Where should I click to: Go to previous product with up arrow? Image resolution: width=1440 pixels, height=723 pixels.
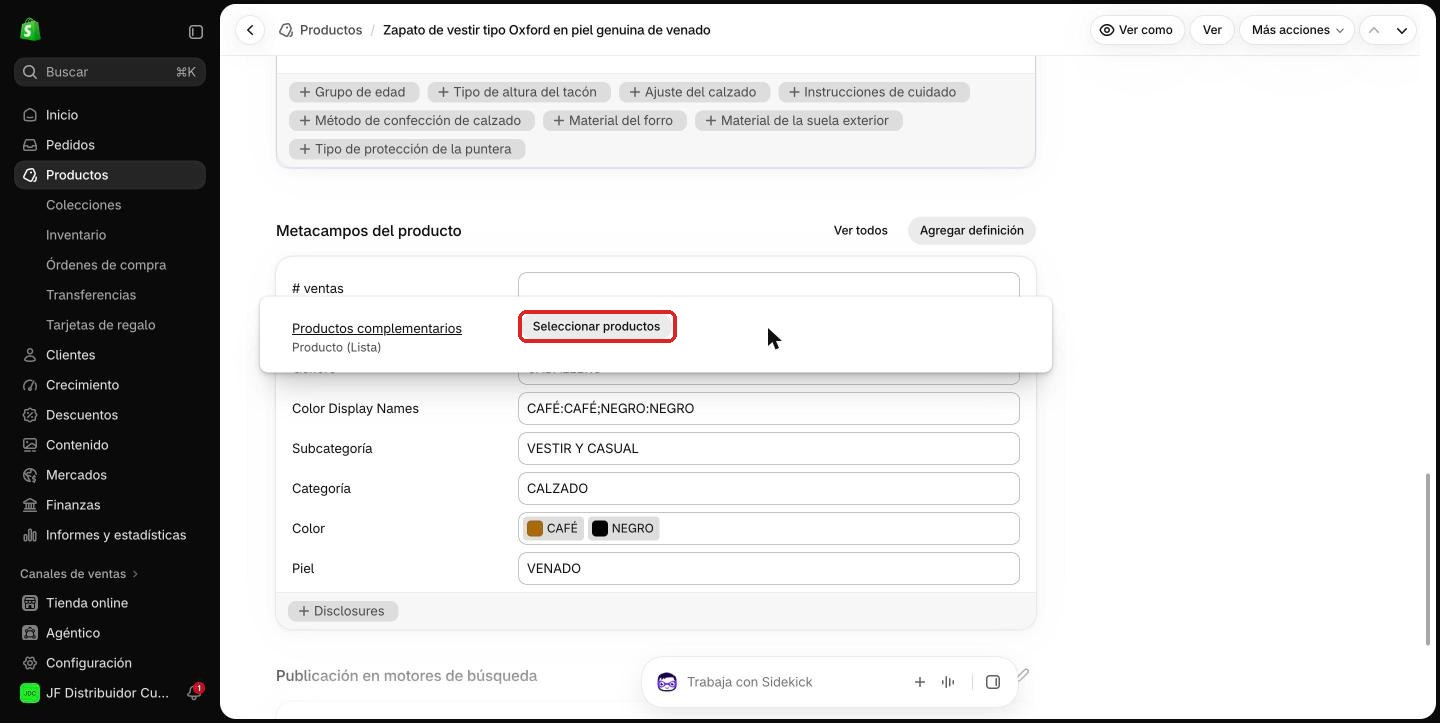click(1374, 30)
